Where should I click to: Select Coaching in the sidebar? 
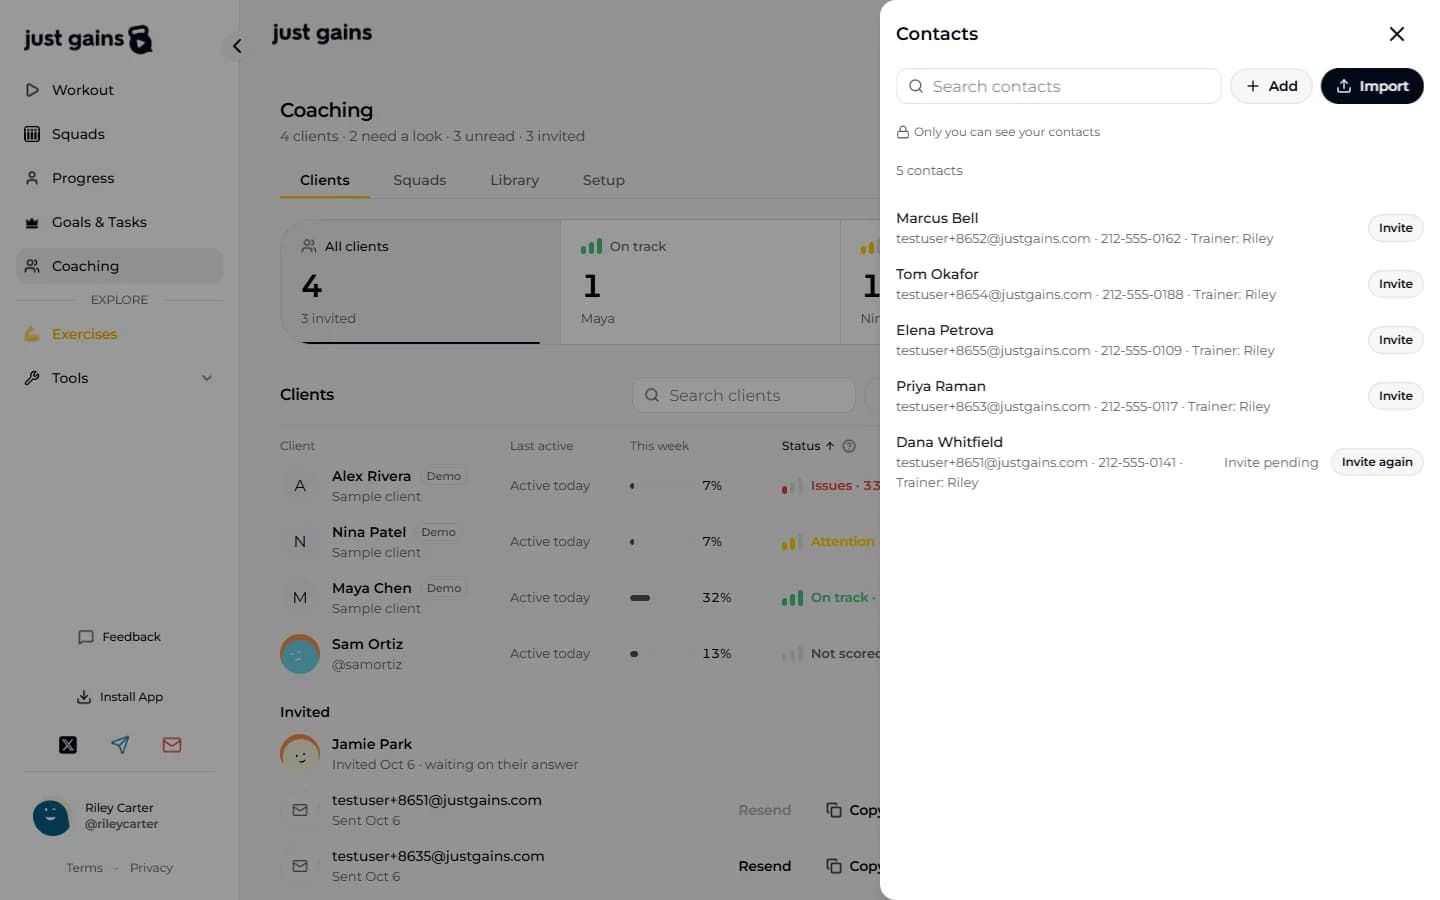coord(119,266)
